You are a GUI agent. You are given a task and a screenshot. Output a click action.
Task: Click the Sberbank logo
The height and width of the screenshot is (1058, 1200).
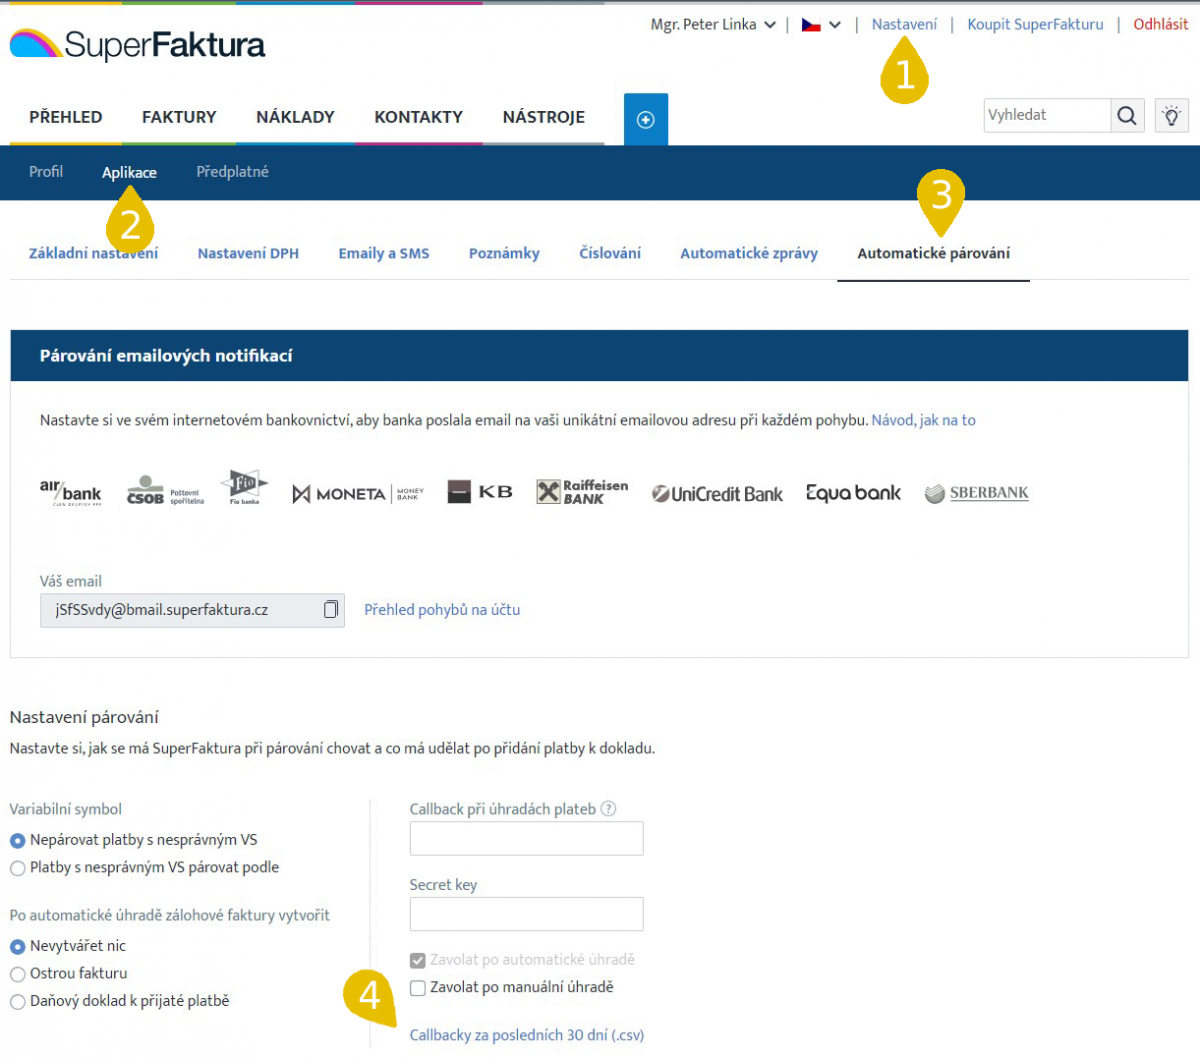pos(976,493)
